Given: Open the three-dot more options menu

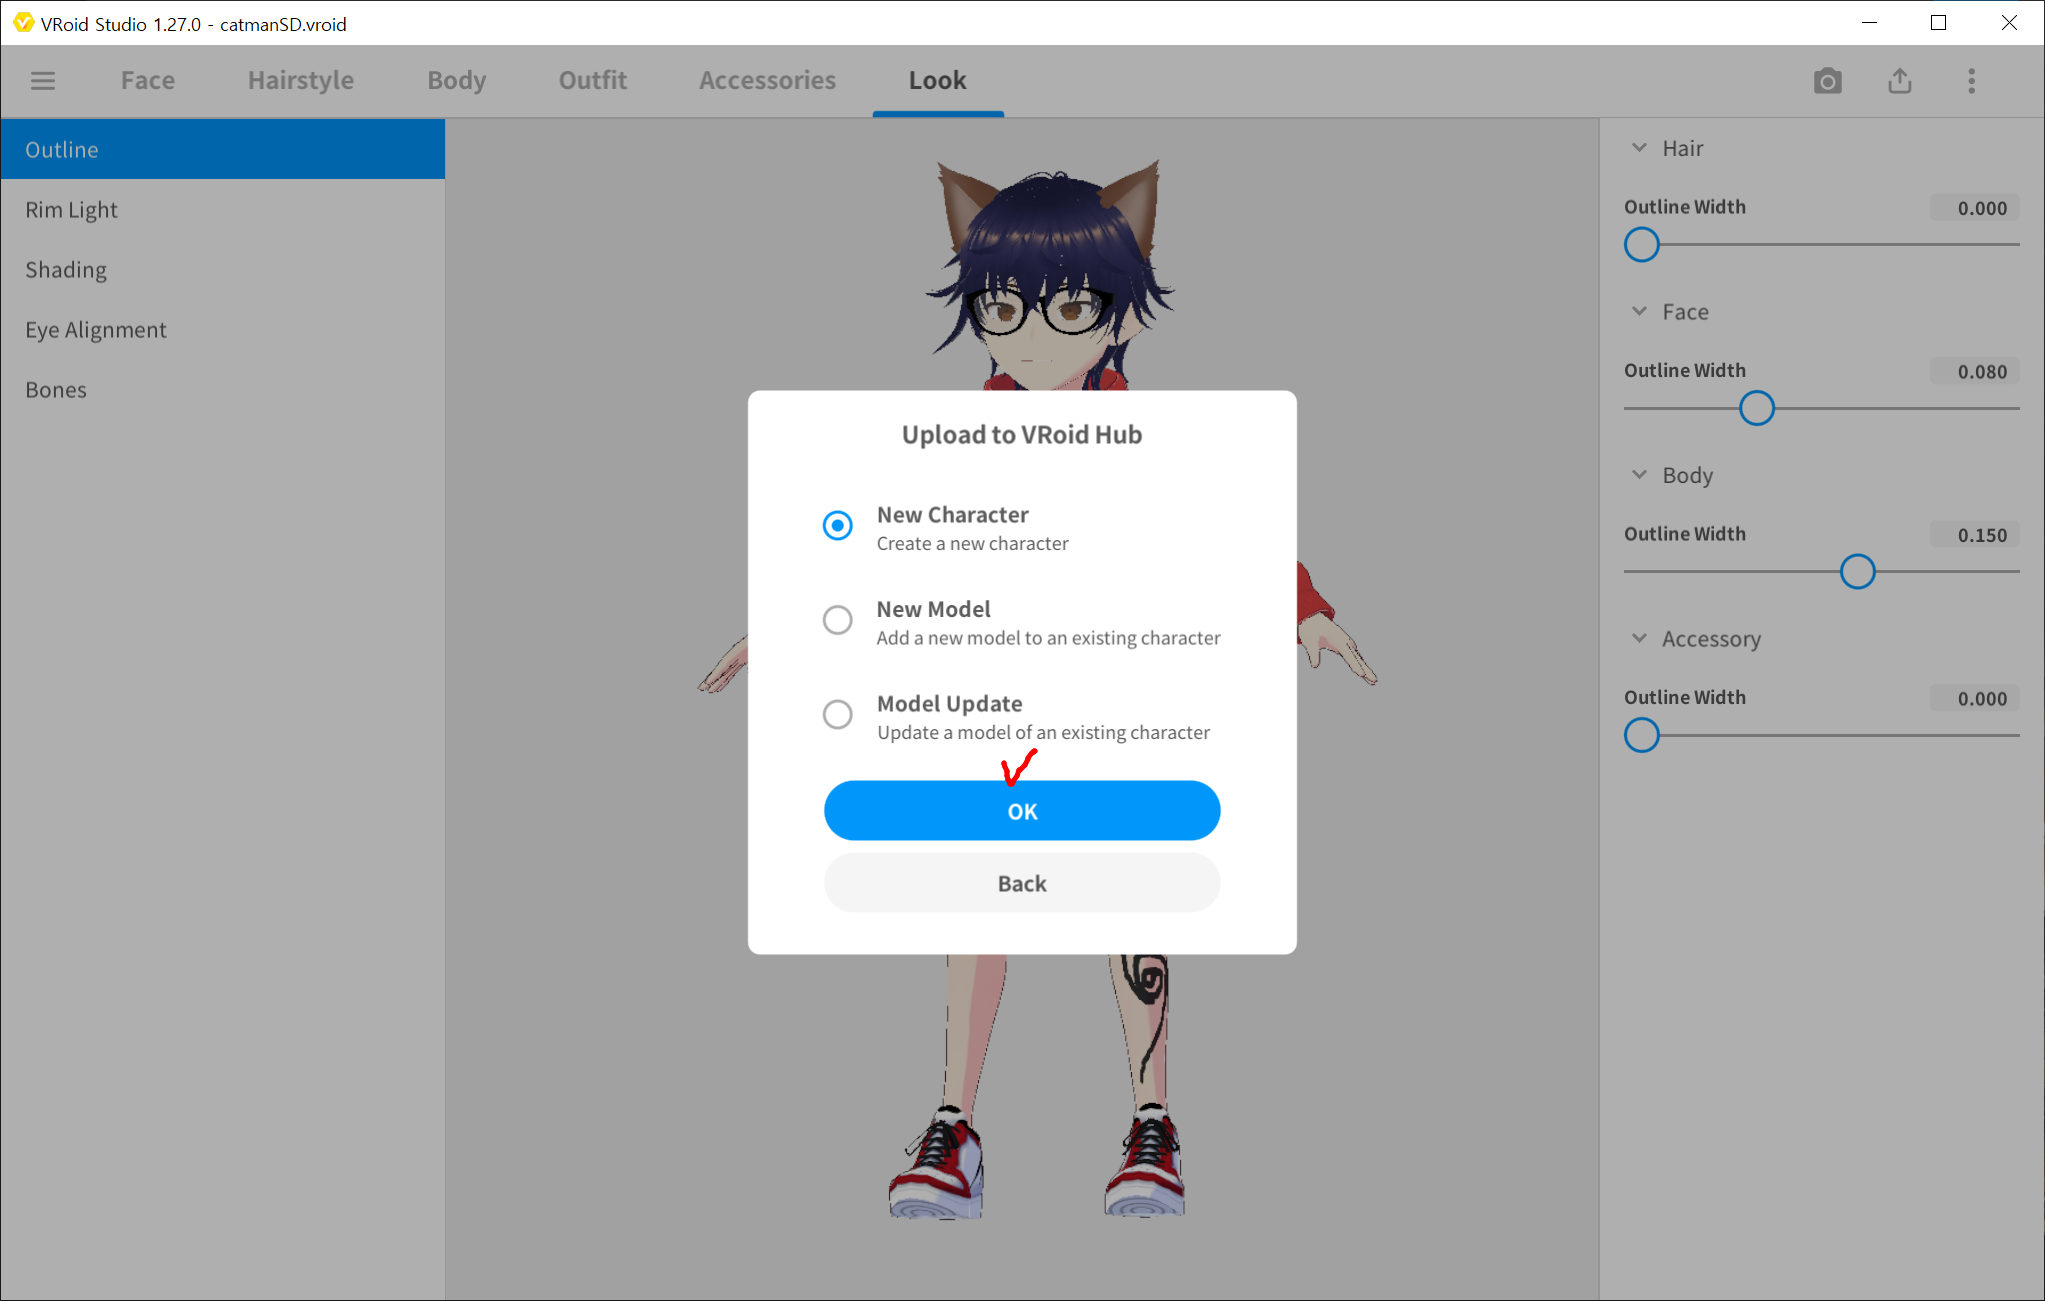Looking at the screenshot, I should coord(1971,81).
